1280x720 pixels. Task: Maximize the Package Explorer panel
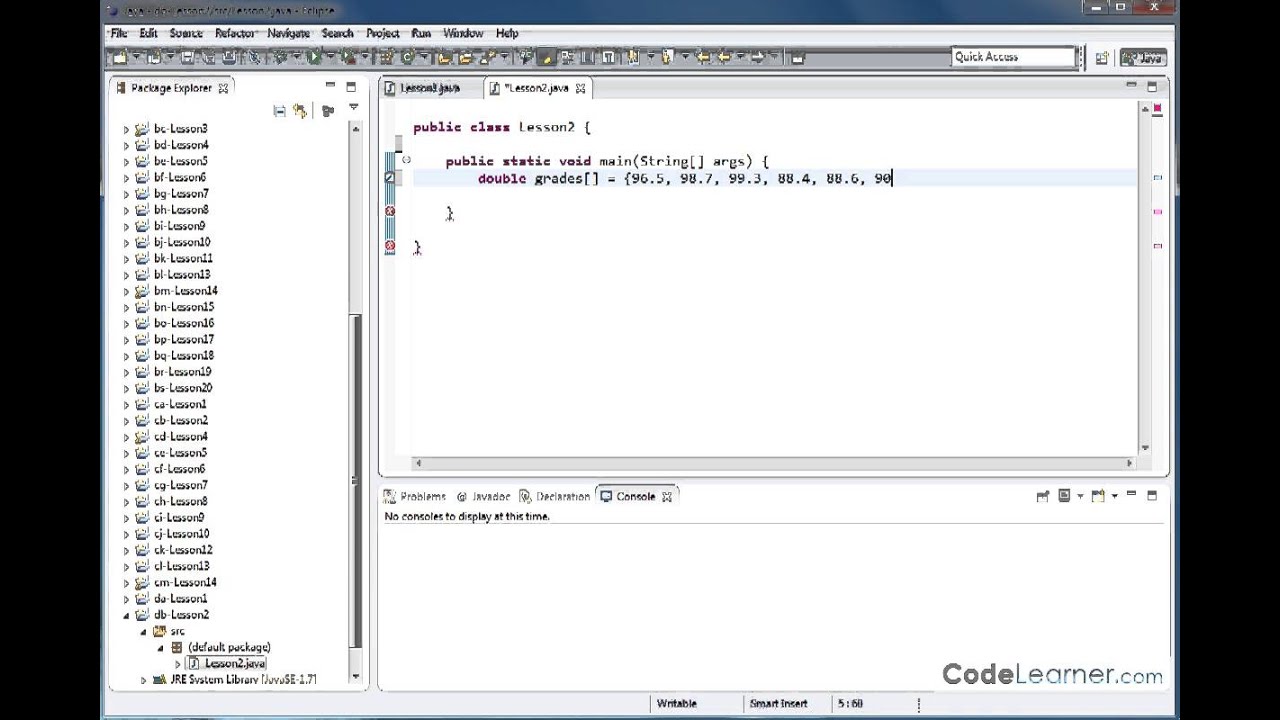coord(351,88)
